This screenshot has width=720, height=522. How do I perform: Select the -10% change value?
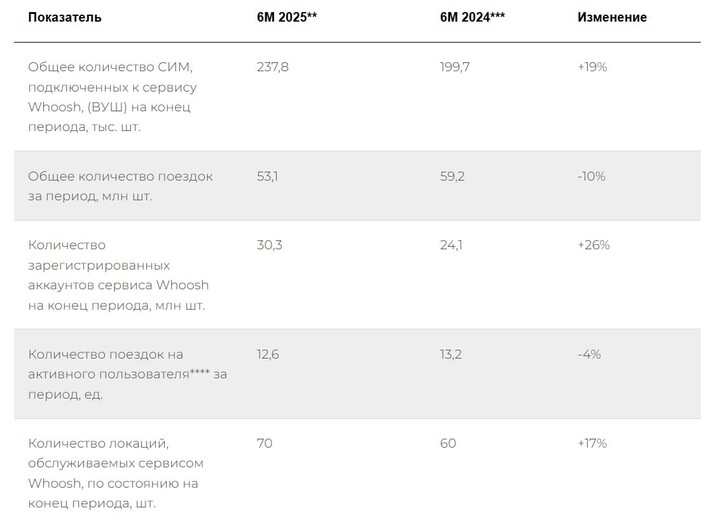591,176
